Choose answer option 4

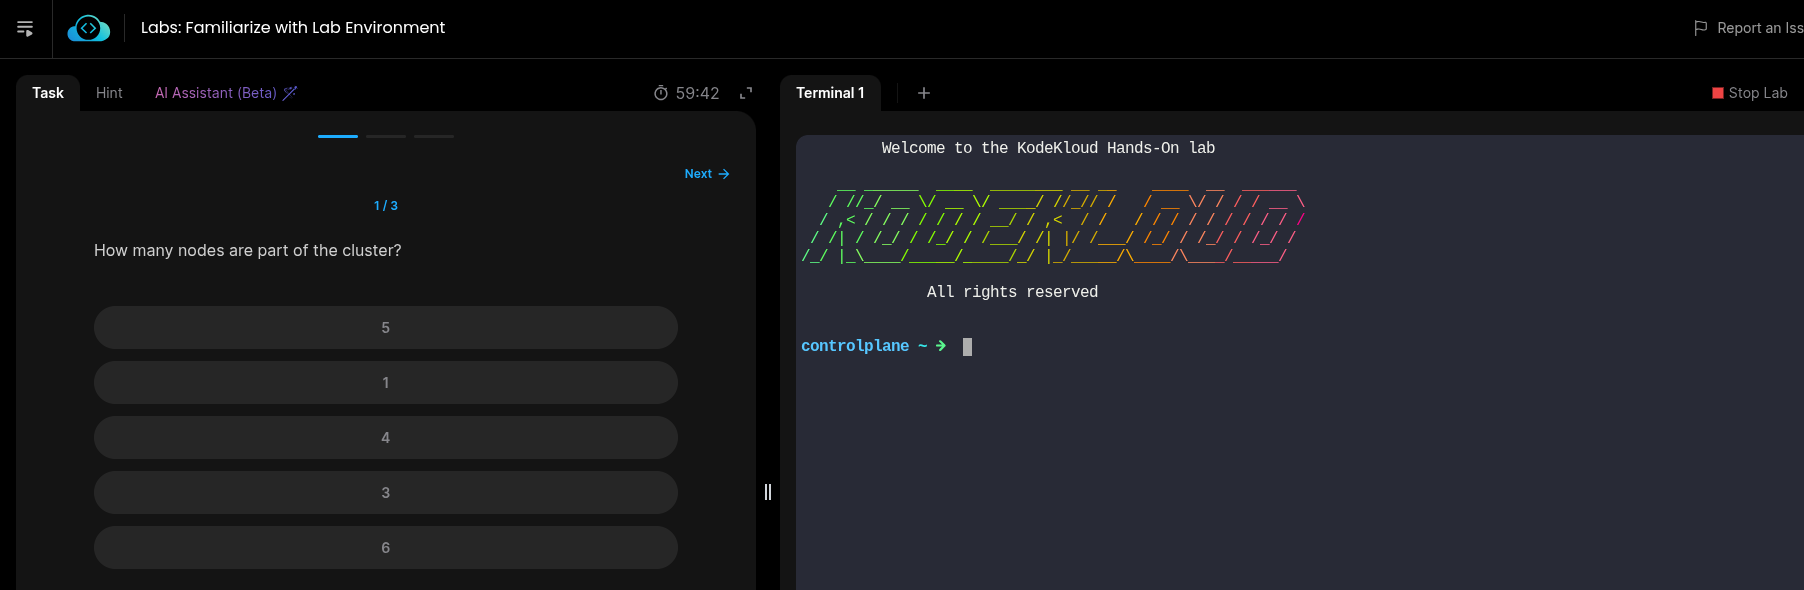click(x=385, y=438)
